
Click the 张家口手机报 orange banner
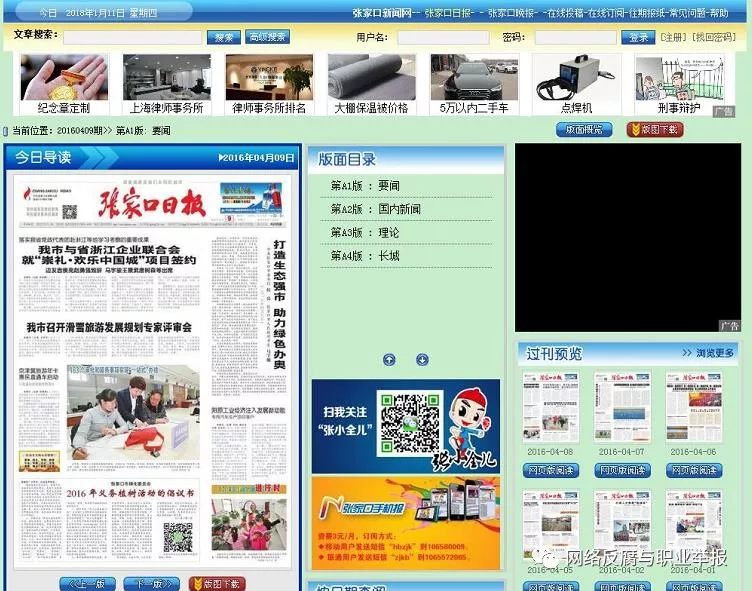coord(406,523)
